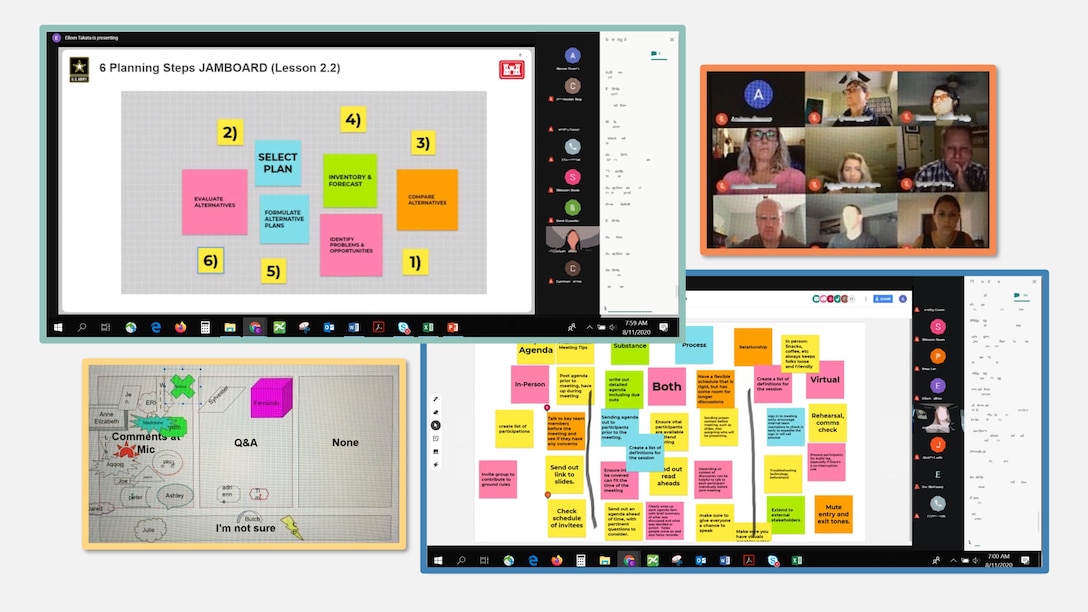
Task: Select the IDENTIFY PROBLEMS & OPPORTUNITIES pink note
Action: pyautogui.click(x=351, y=245)
